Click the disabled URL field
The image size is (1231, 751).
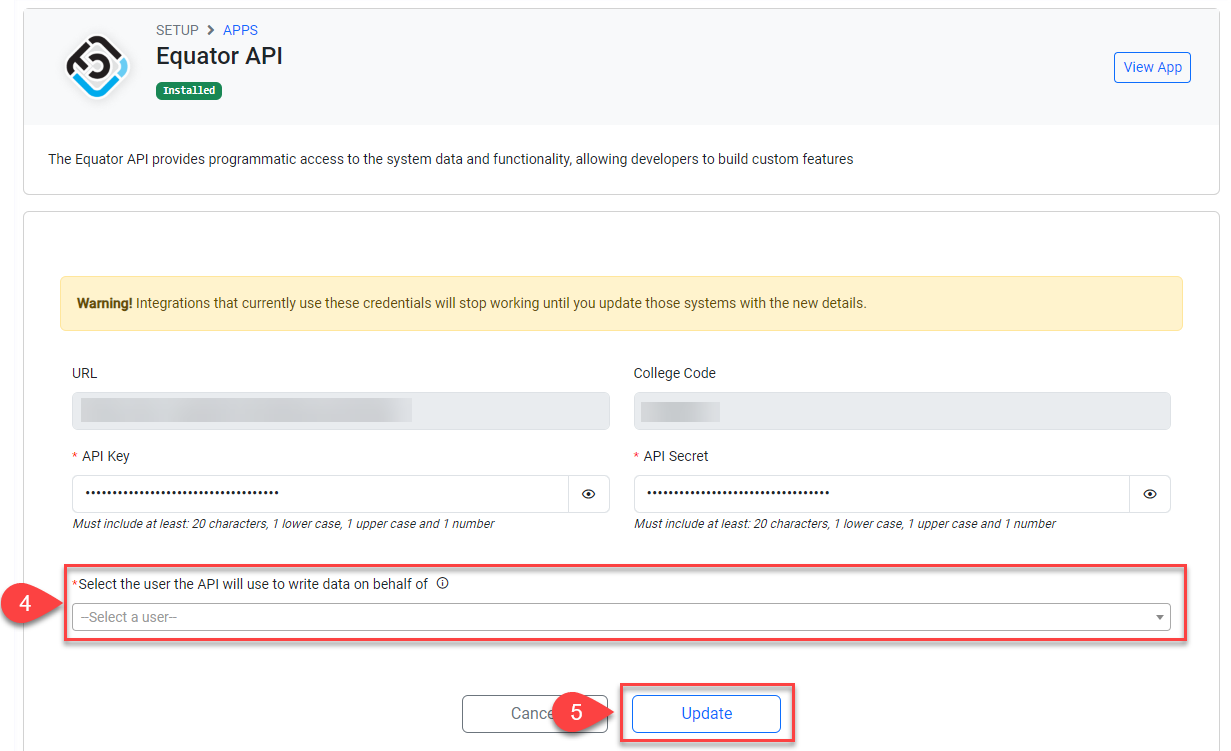[341, 411]
